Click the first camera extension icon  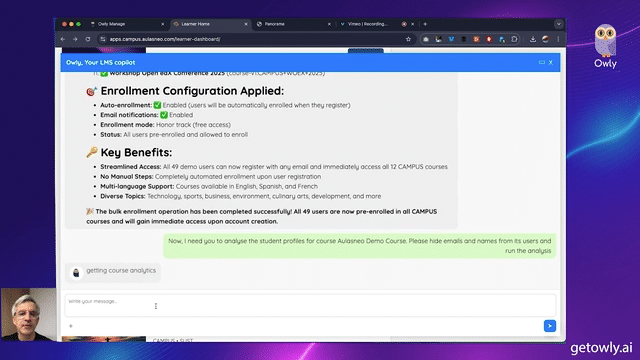[426, 39]
